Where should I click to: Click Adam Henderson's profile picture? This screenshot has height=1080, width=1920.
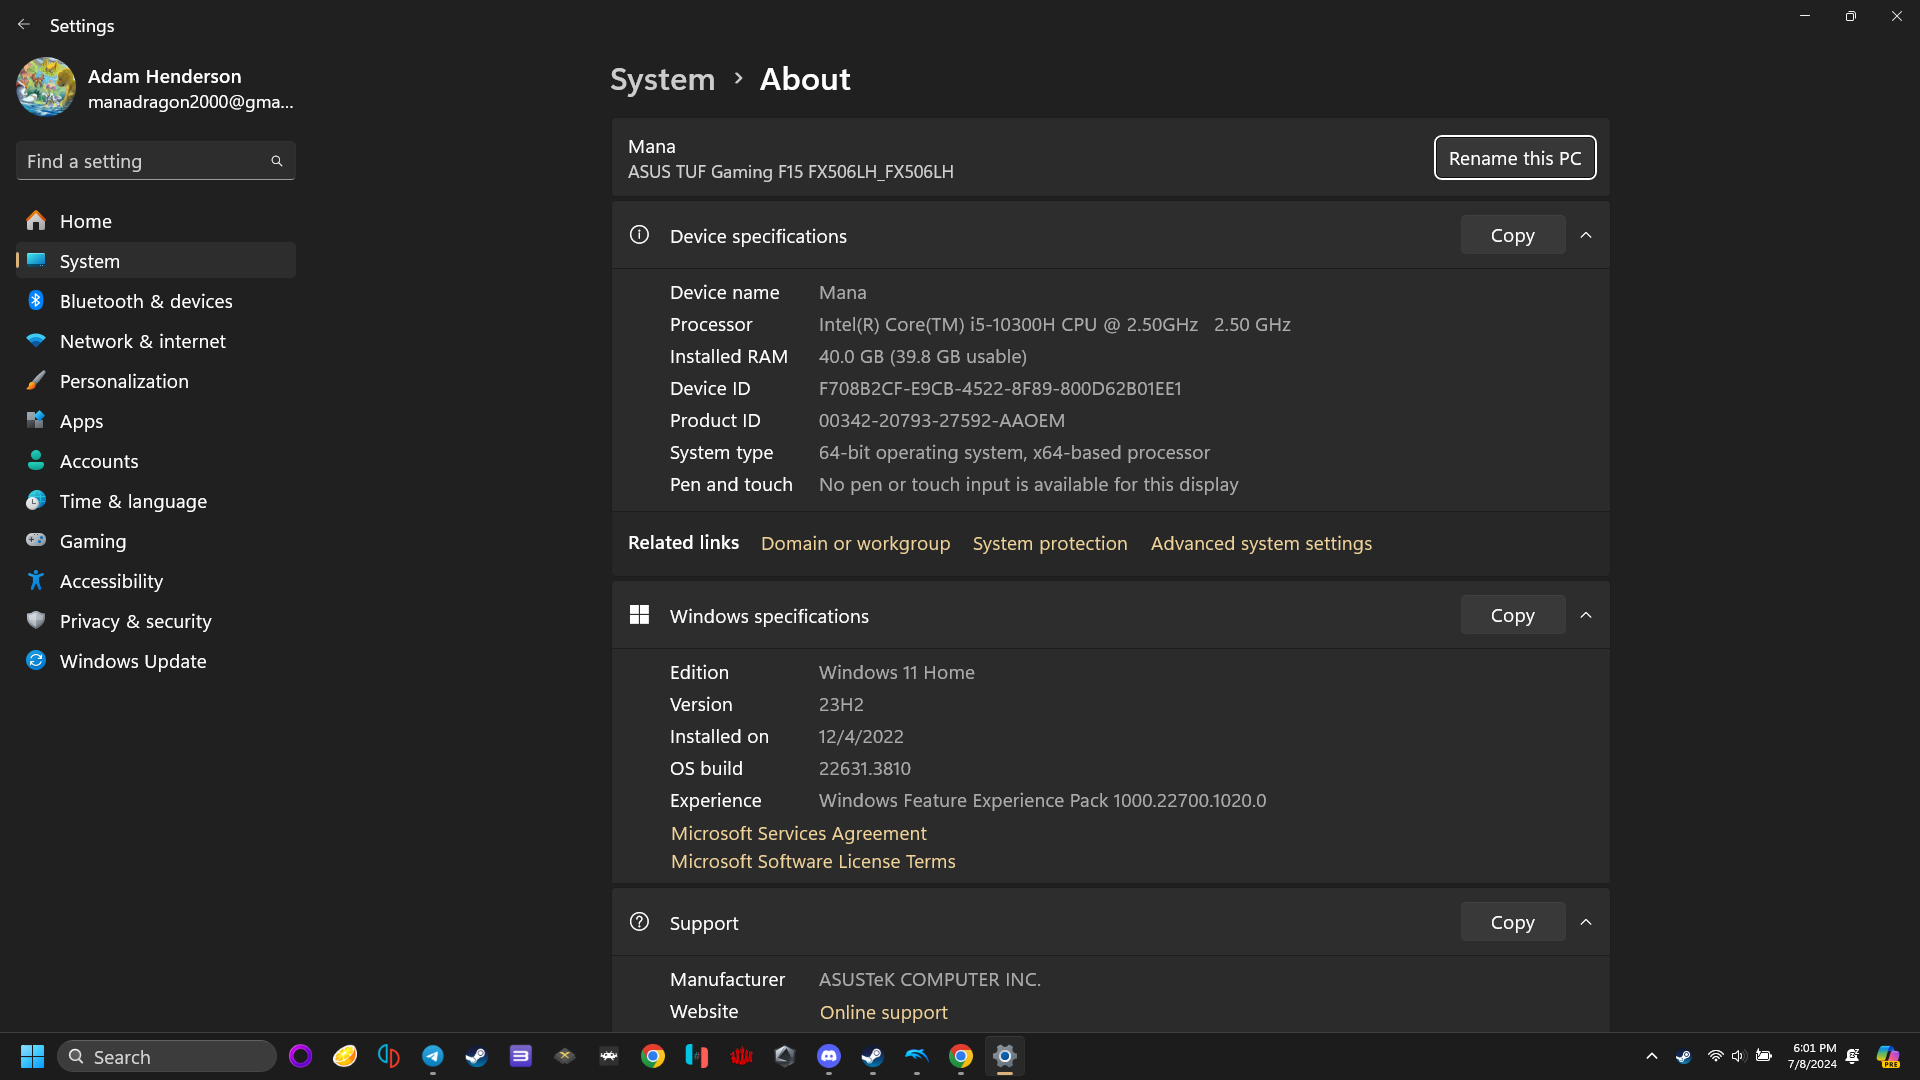click(x=46, y=88)
